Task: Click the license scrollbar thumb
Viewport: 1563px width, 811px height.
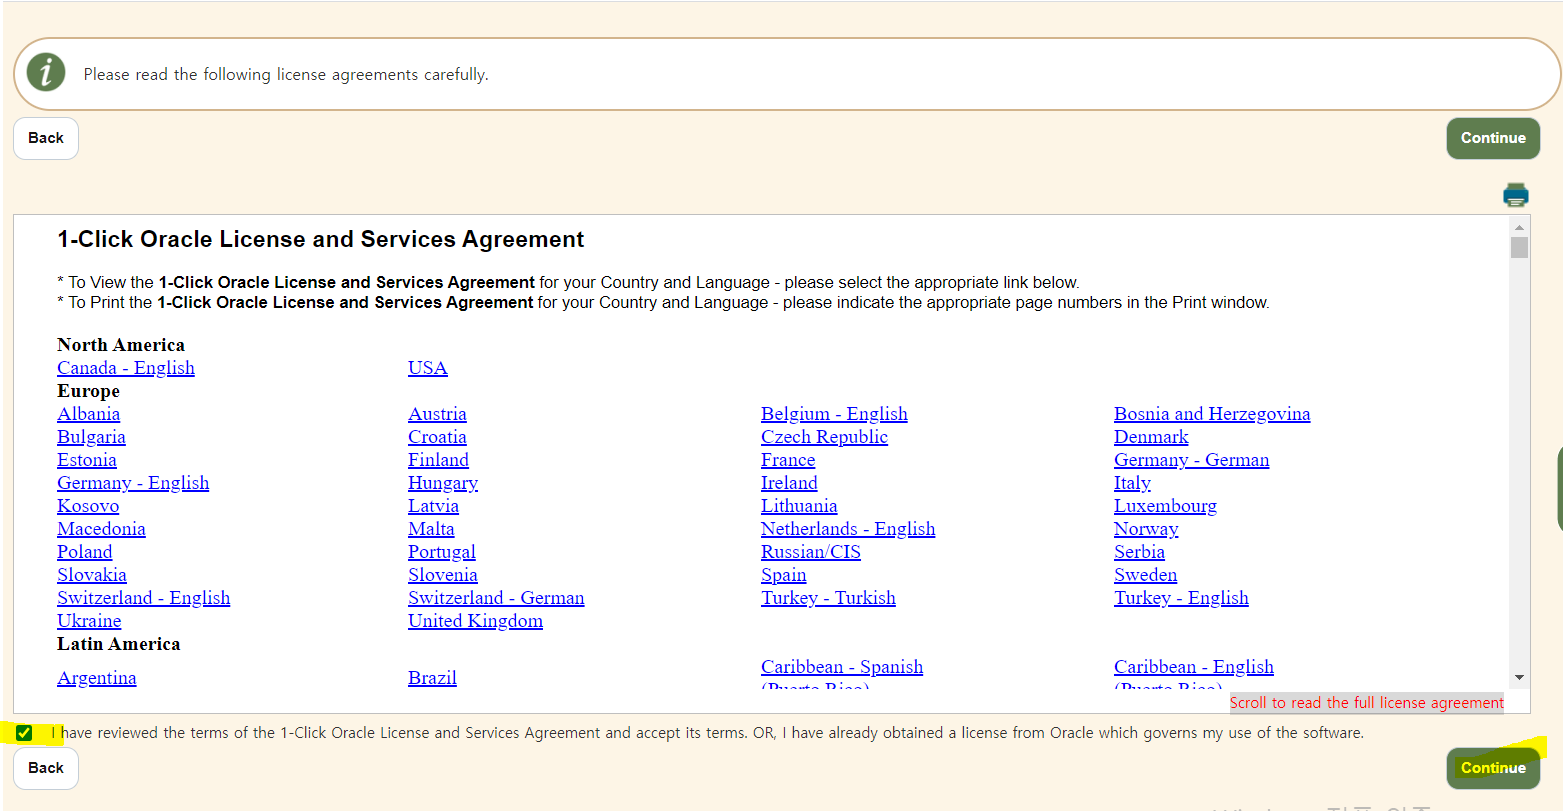Action: [x=1519, y=247]
